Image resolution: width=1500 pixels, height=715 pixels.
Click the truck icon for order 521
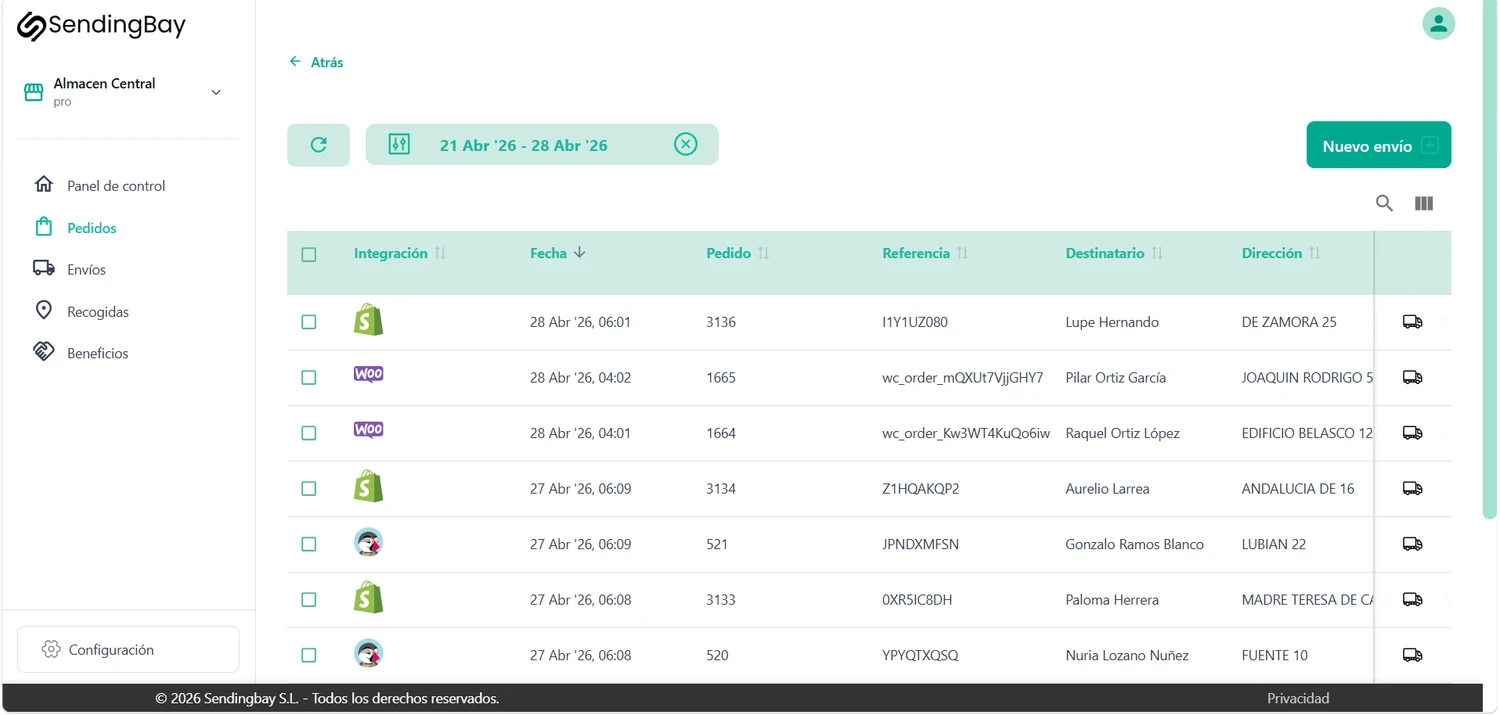coord(1412,544)
